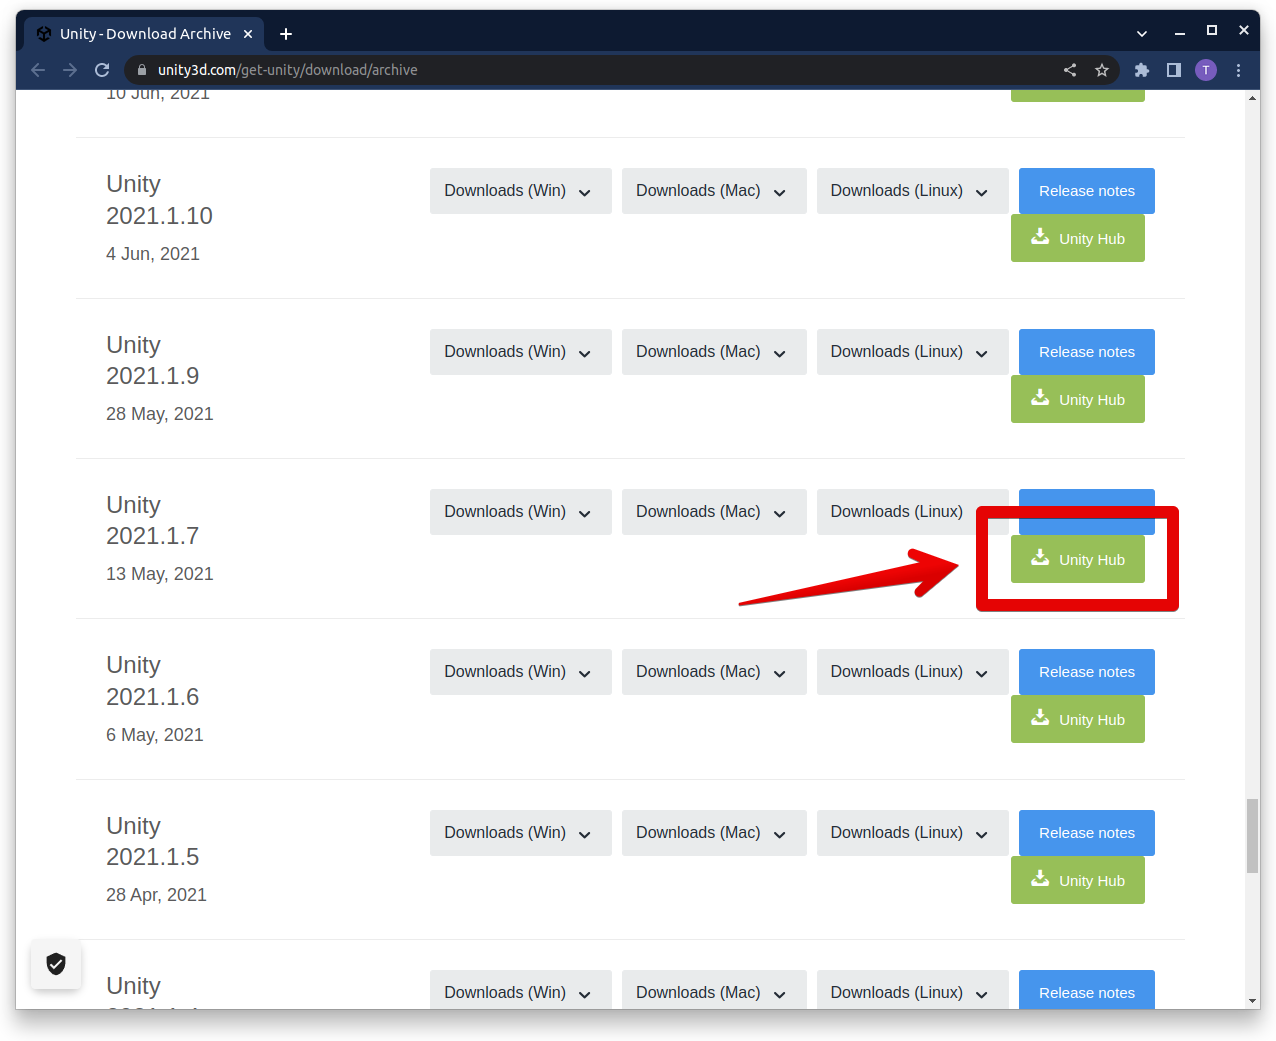Select the 'Unity 2021.1.7' version heading

(x=152, y=520)
